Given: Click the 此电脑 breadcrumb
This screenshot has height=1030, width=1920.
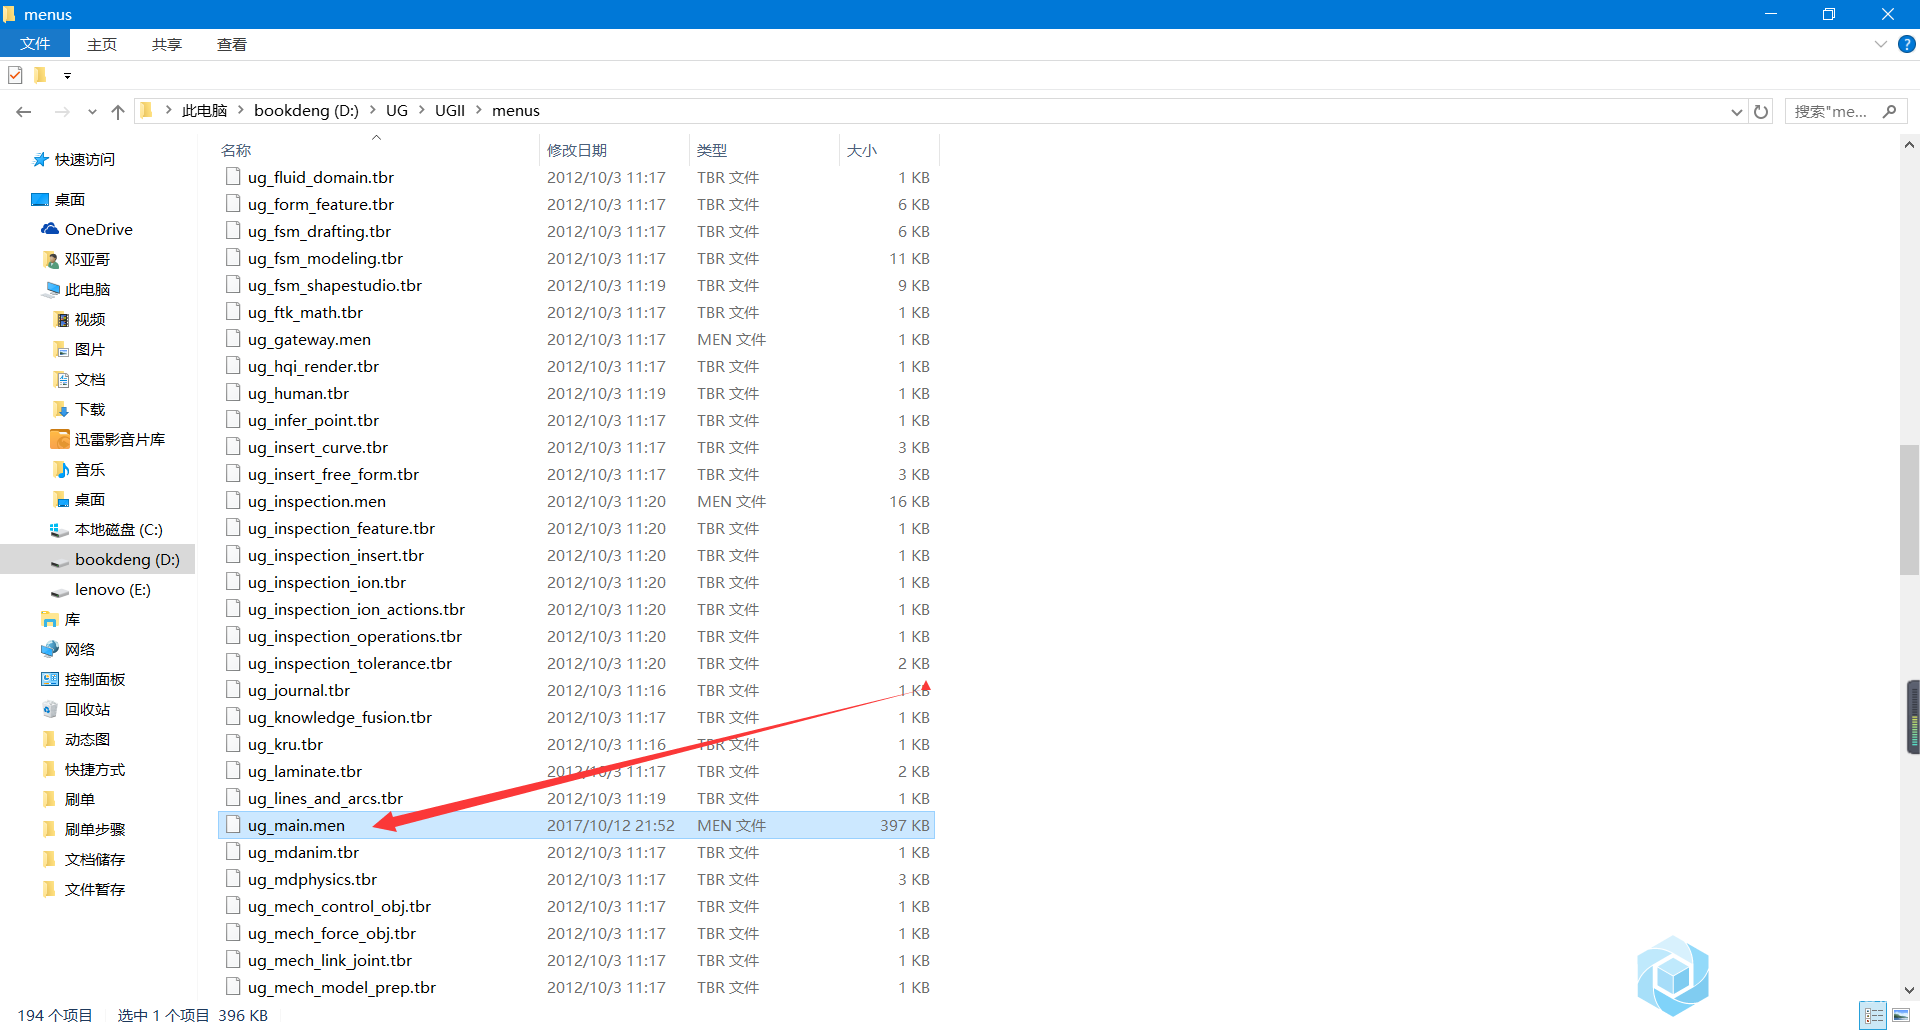Looking at the screenshot, I should 204,111.
